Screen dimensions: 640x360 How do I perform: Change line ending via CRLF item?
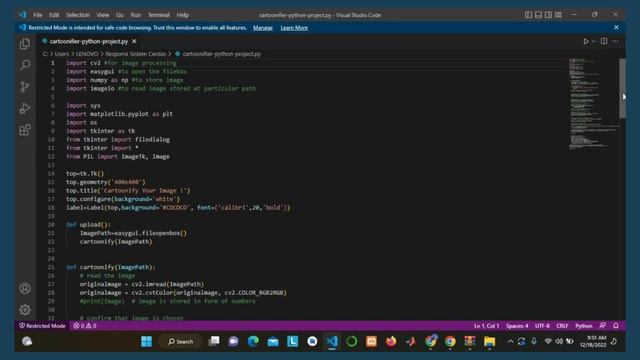coord(562,326)
